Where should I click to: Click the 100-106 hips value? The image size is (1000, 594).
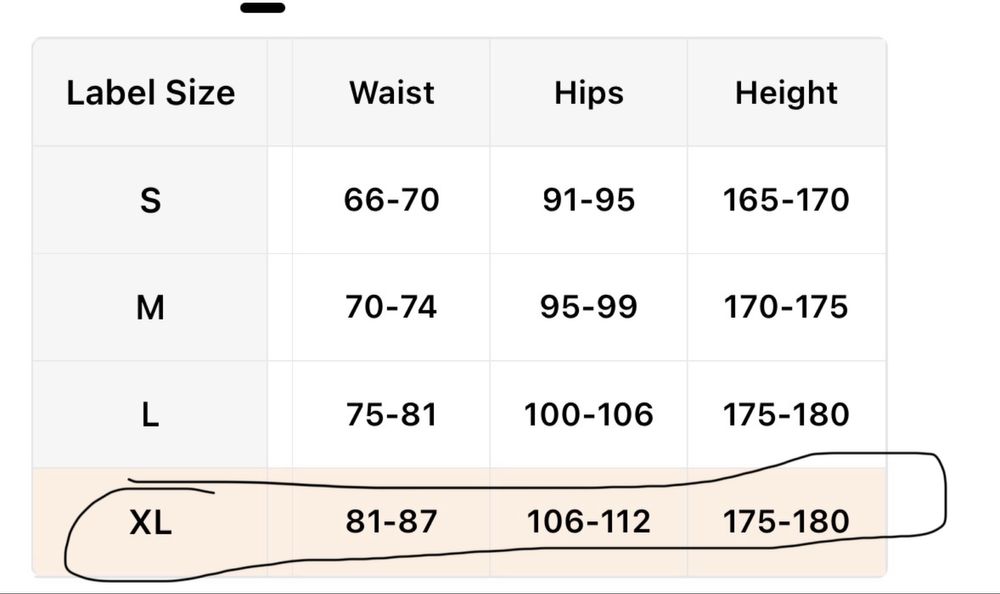(x=588, y=414)
